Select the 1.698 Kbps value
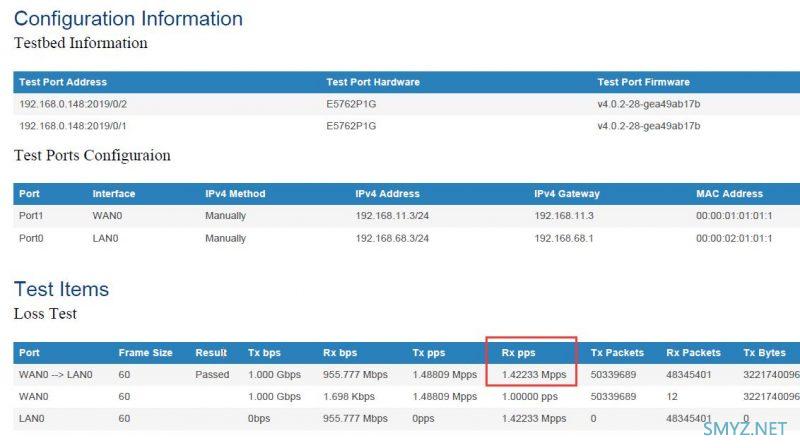This screenshot has width=800, height=448. click(348, 396)
